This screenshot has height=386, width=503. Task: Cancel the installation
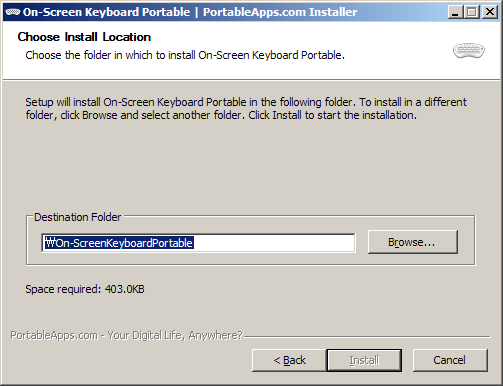point(450,360)
